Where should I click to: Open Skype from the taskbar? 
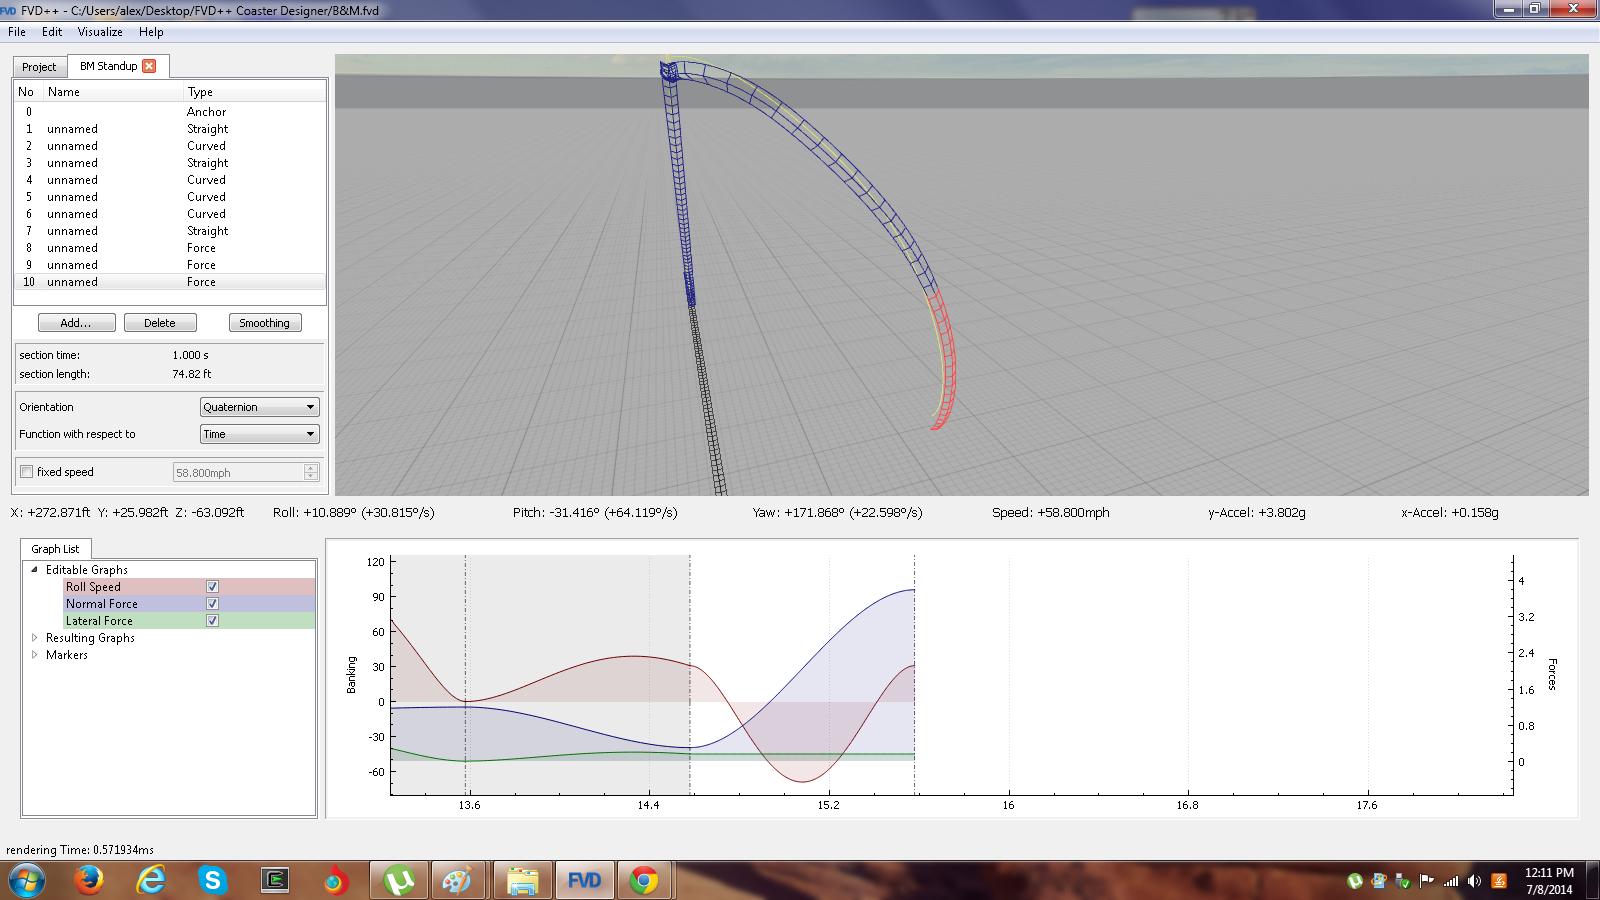click(x=212, y=881)
